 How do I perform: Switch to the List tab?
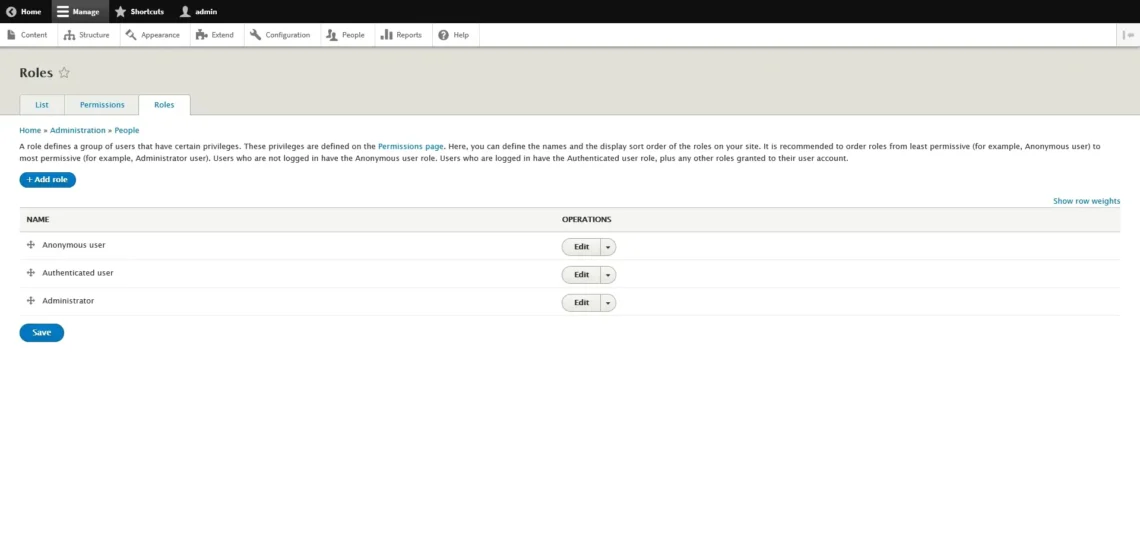pos(42,105)
